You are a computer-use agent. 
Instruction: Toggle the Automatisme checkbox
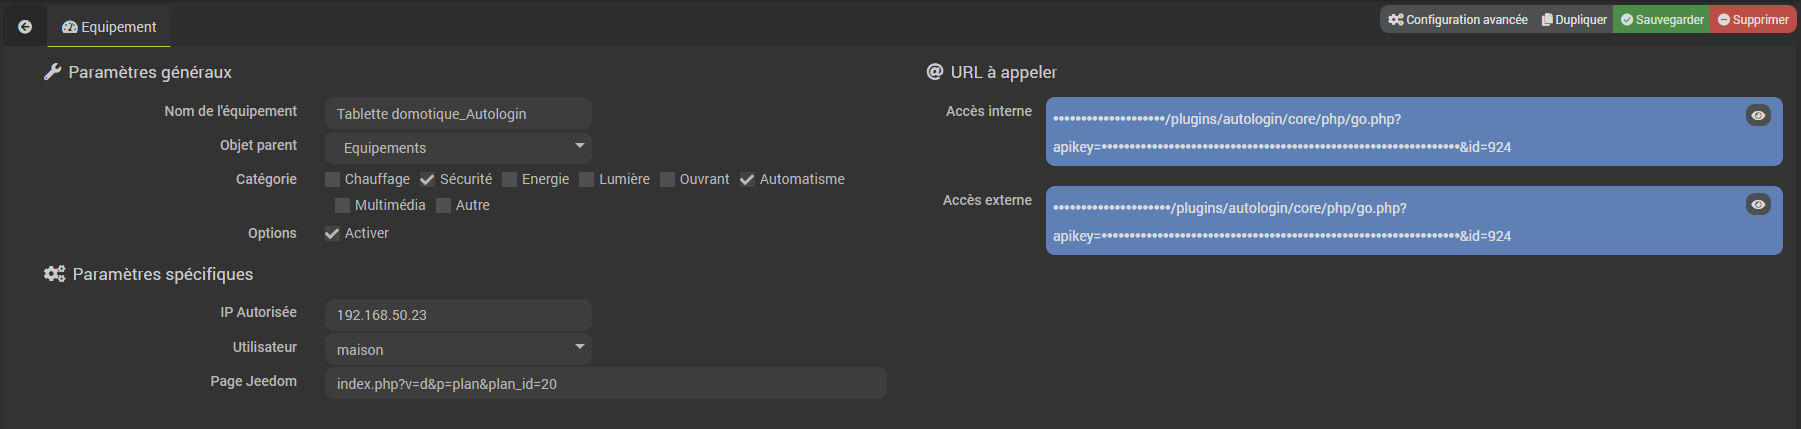coord(747,180)
